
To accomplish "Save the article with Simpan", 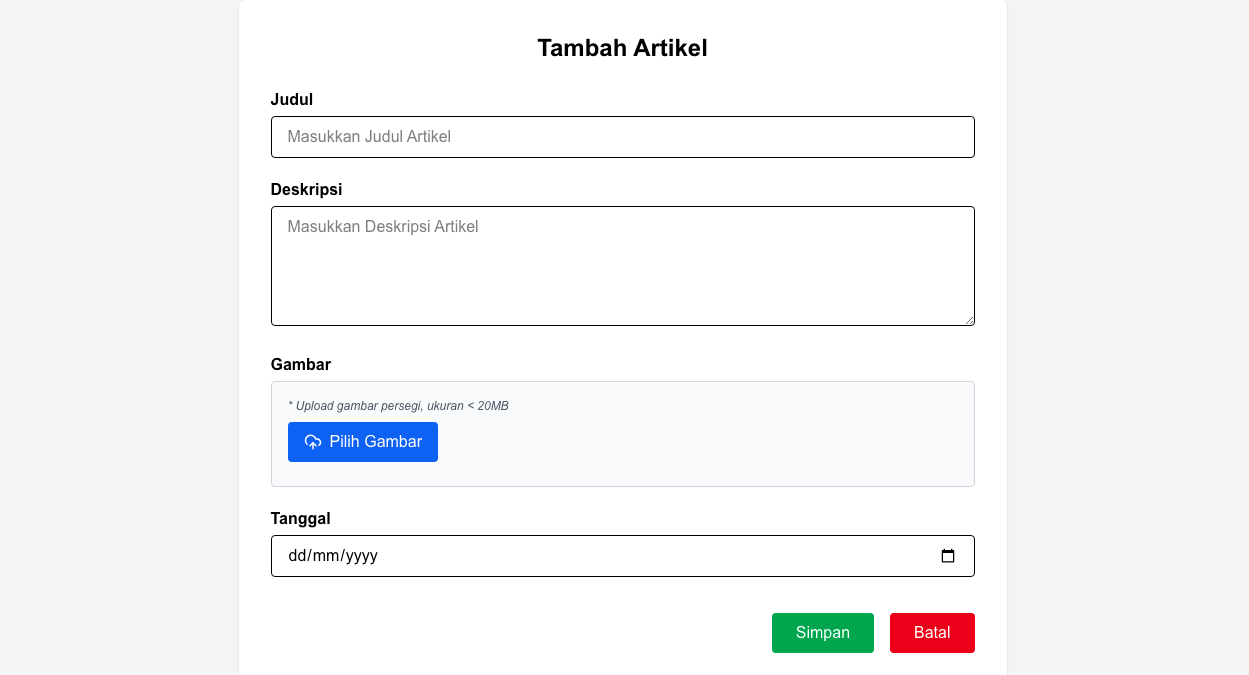I will [x=822, y=633].
